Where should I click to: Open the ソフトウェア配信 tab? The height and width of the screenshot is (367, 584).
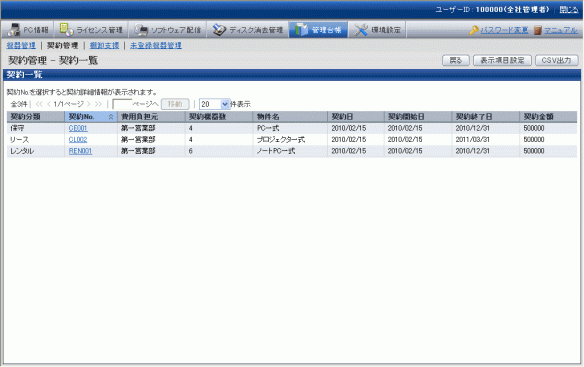(168, 30)
